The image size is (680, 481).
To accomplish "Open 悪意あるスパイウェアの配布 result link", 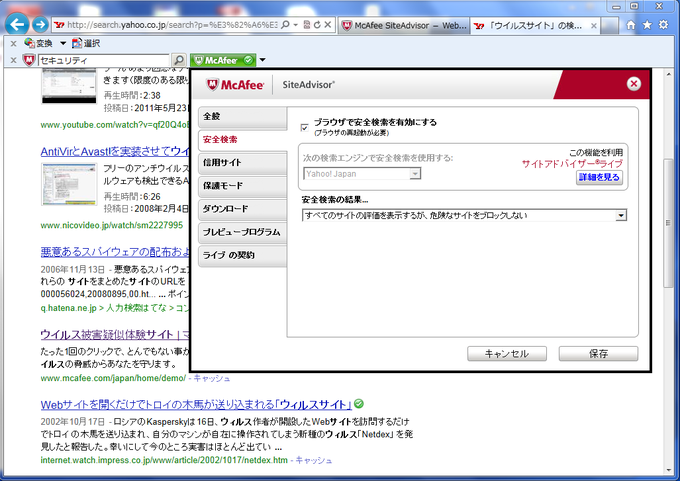I will click(x=115, y=252).
